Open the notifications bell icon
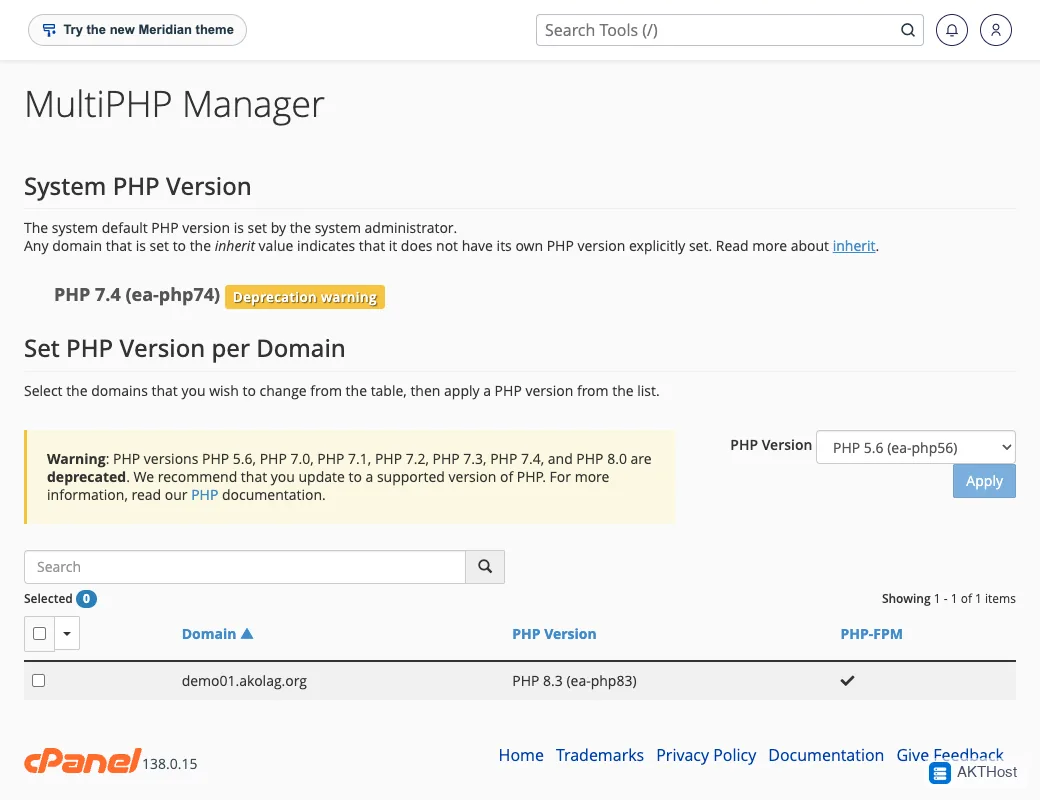1040x800 pixels. (951, 30)
